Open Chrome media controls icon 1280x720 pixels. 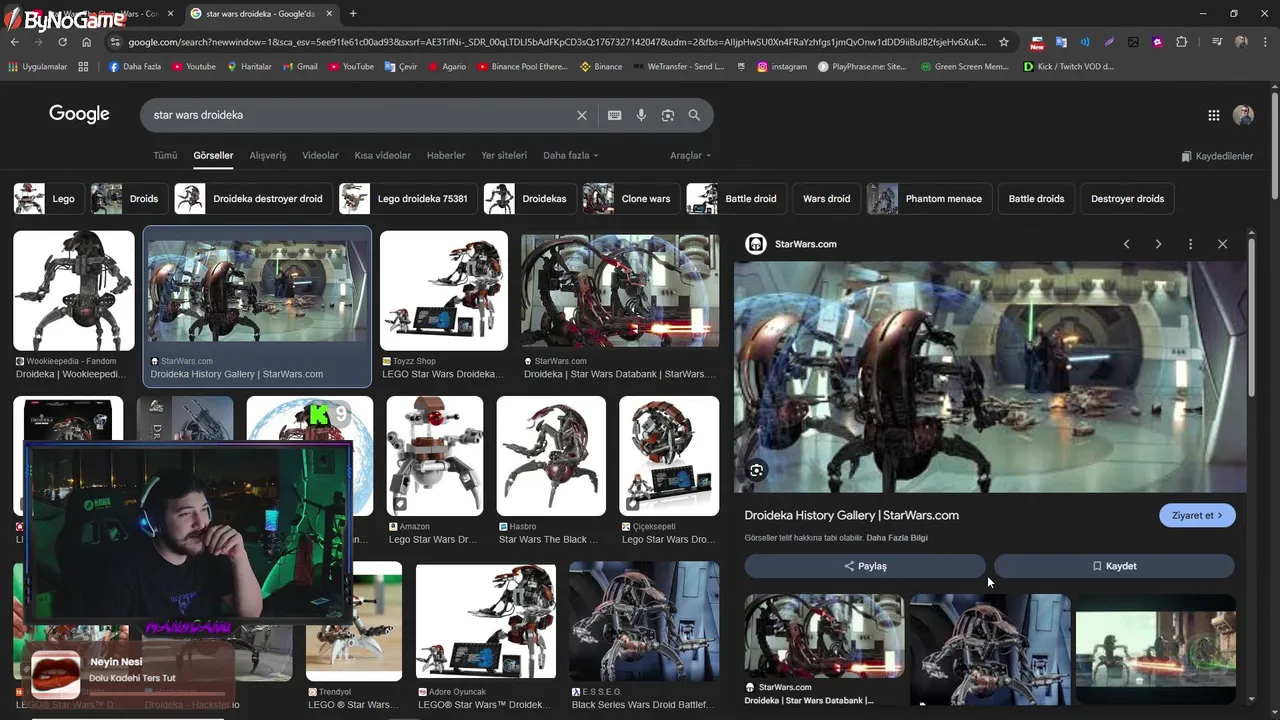tap(1217, 42)
